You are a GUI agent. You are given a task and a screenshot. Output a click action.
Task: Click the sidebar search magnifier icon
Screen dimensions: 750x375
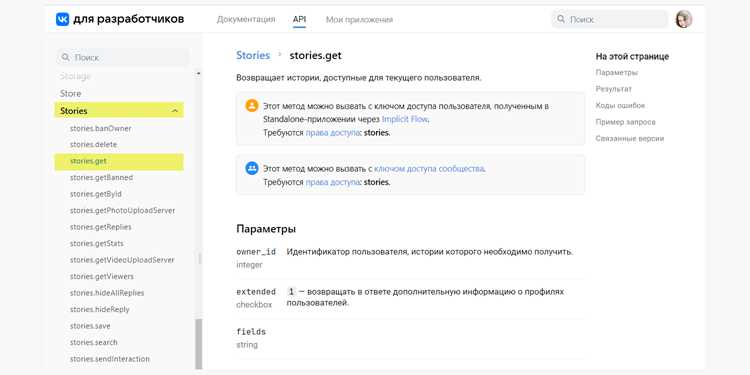click(x=66, y=57)
